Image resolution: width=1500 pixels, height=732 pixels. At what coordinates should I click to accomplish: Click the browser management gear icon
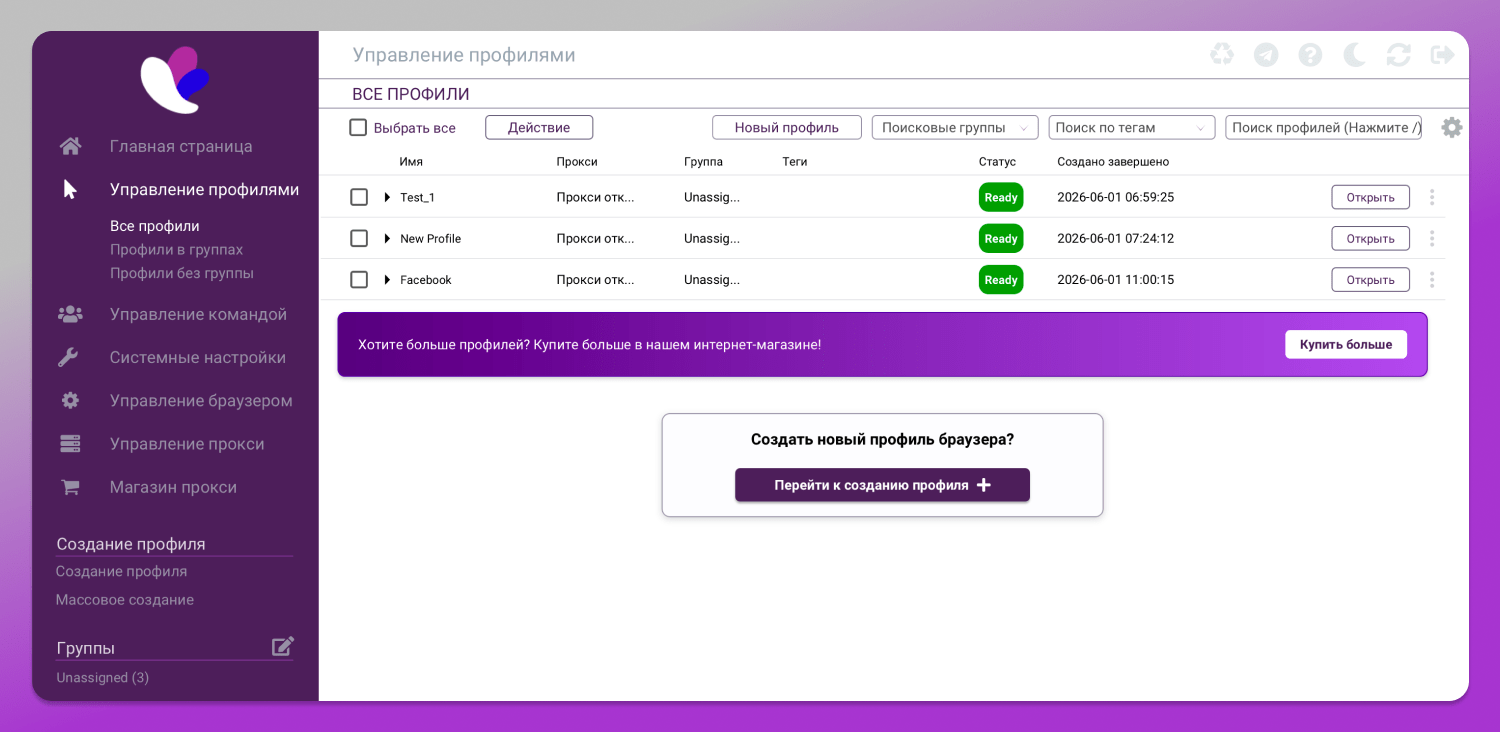coord(70,400)
